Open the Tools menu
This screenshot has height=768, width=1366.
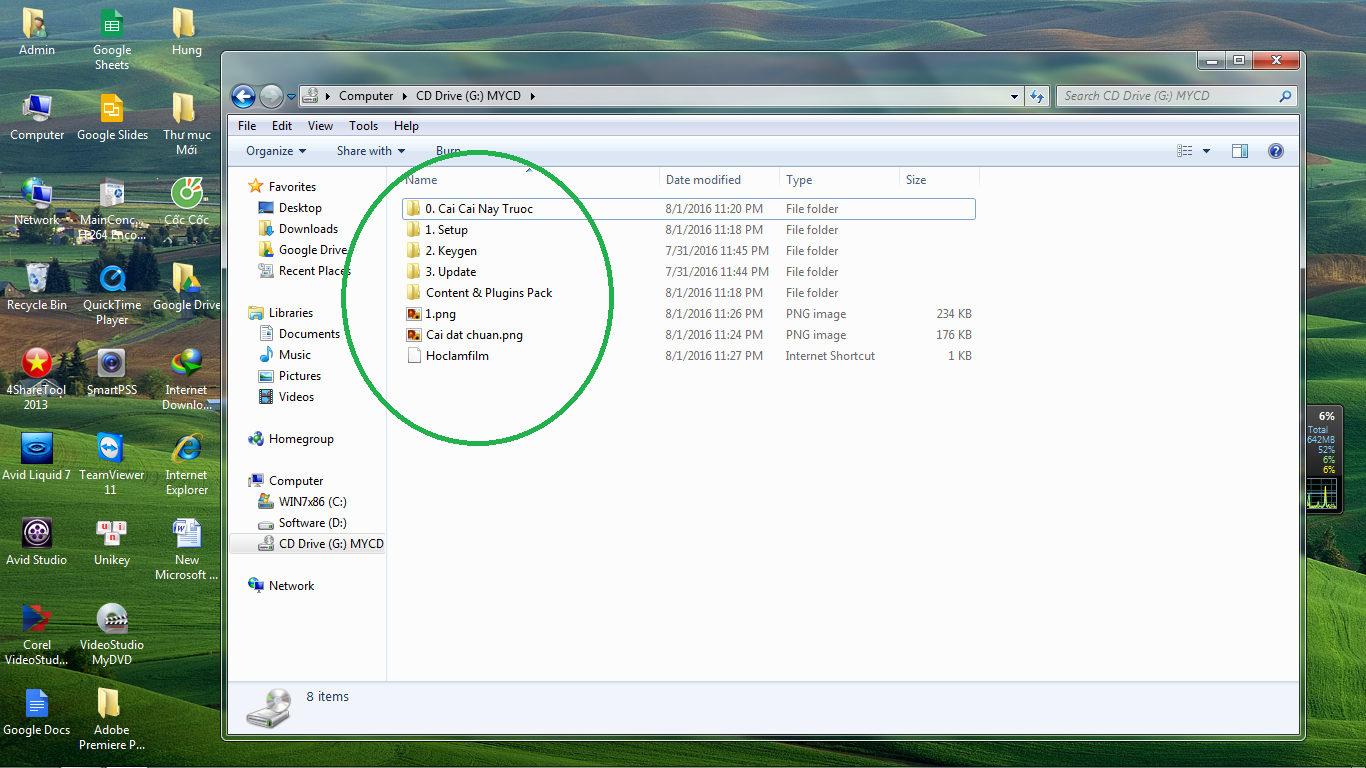pyautogui.click(x=363, y=126)
